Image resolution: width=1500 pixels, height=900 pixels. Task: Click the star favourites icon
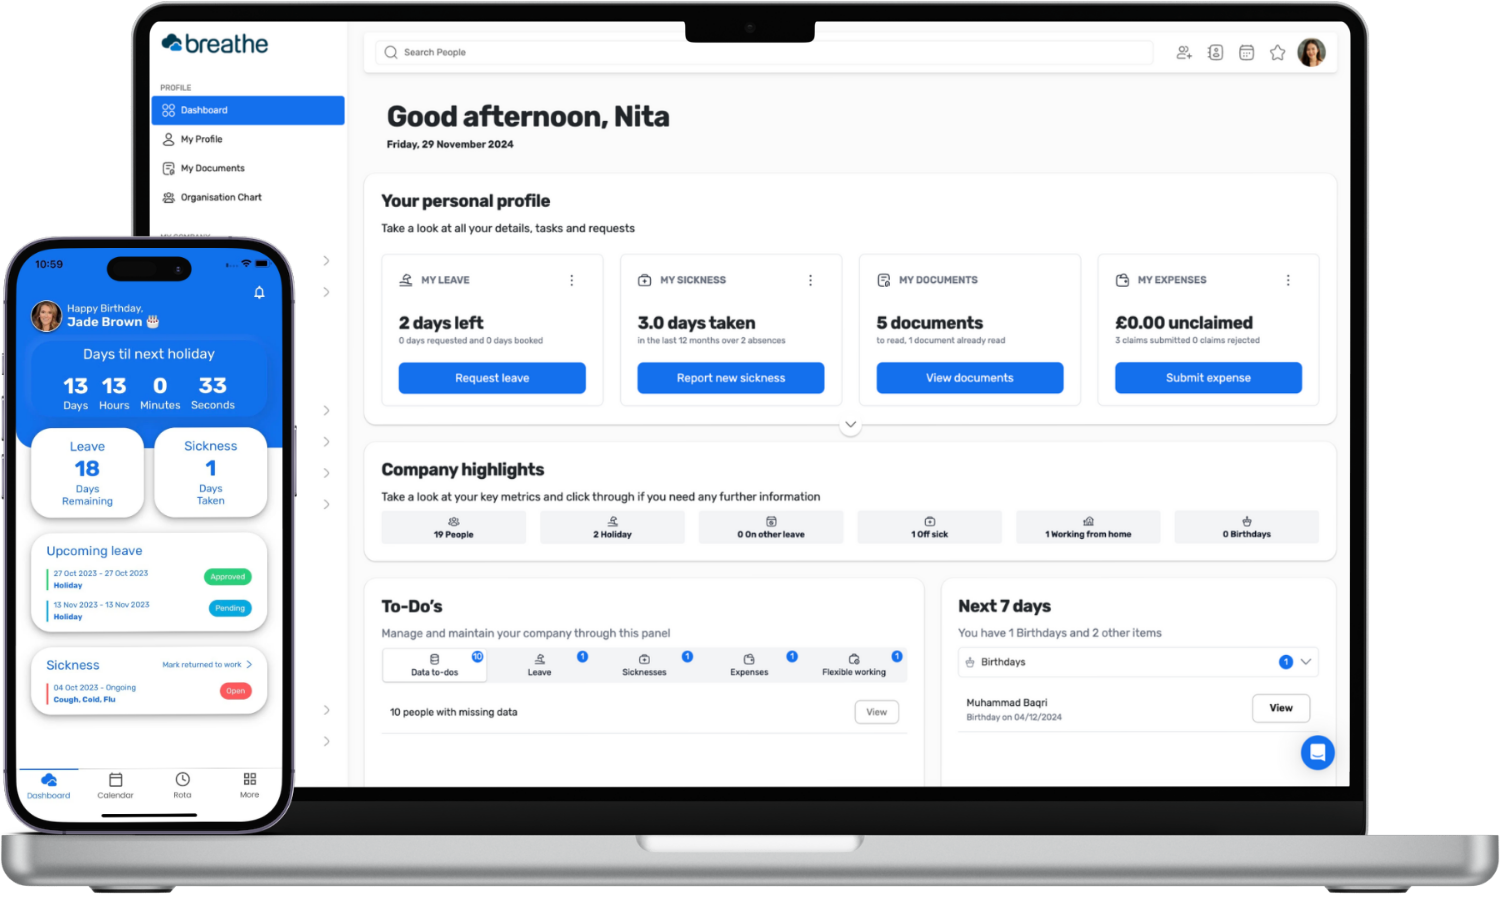[1277, 53]
